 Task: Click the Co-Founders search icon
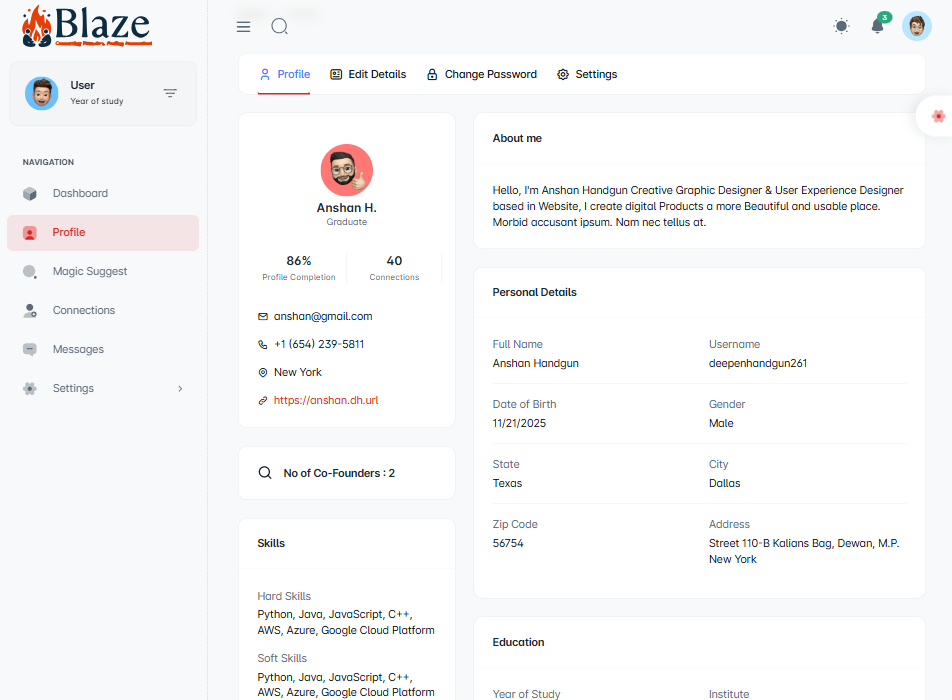coord(265,473)
